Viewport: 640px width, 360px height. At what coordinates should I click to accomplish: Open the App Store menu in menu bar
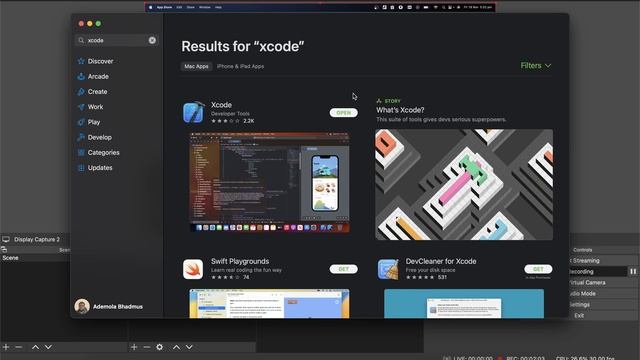164,7
